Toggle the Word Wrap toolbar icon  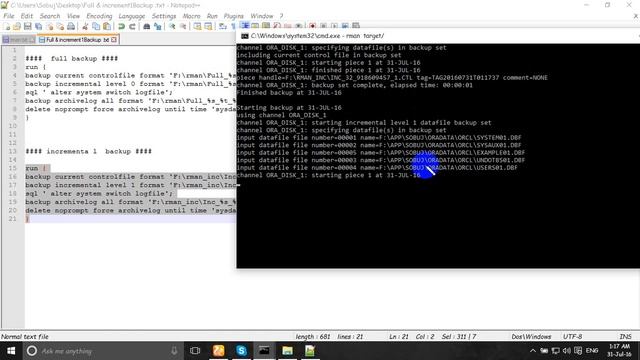tap(222, 27)
